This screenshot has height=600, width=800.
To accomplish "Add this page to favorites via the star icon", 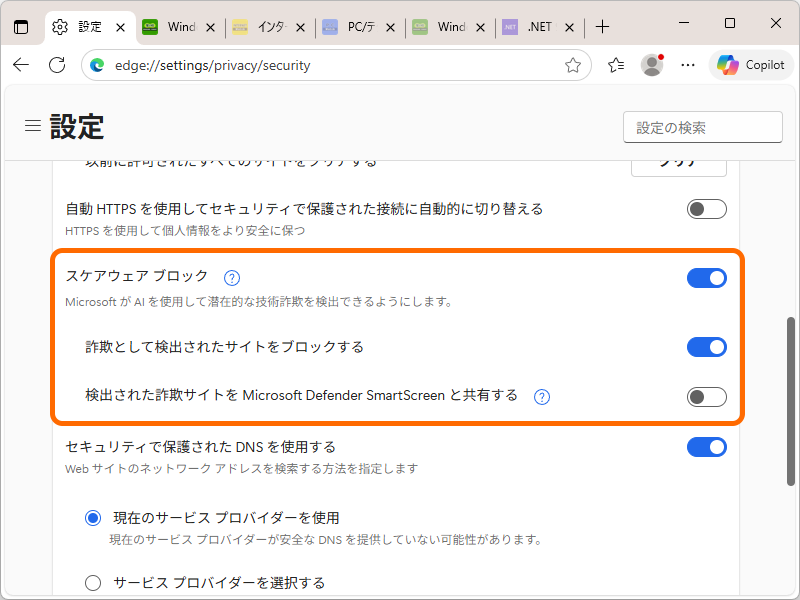I will pos(572,64).
